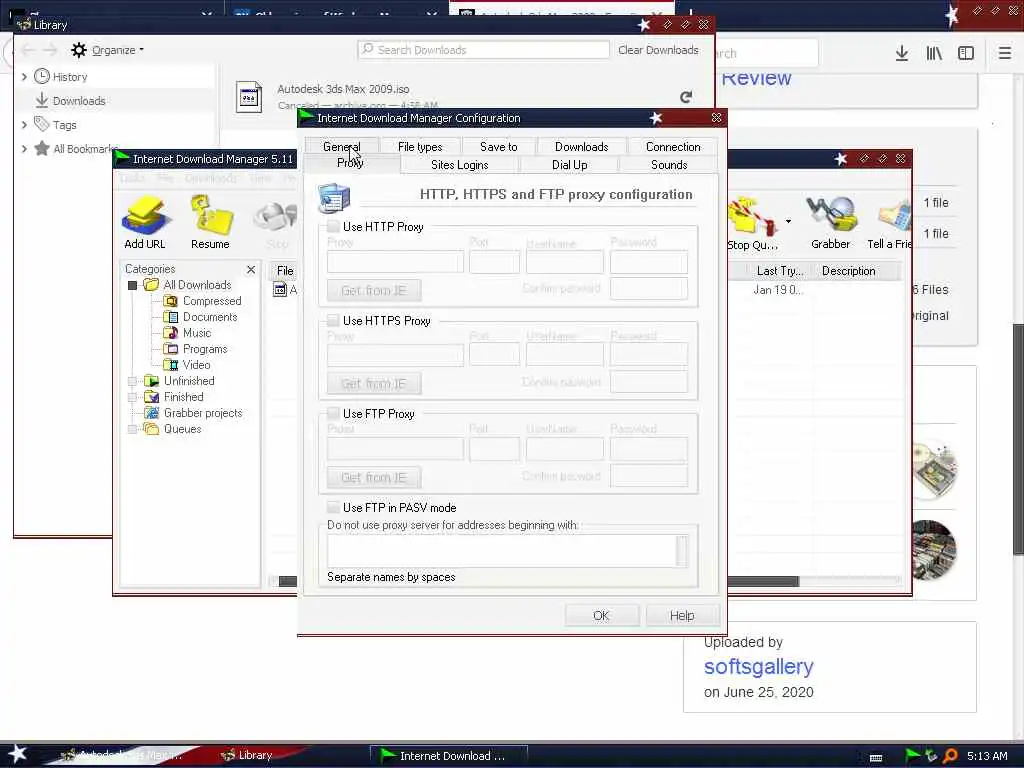
Task: Click the proxy configuration computer icon
Action: [334, 198]
